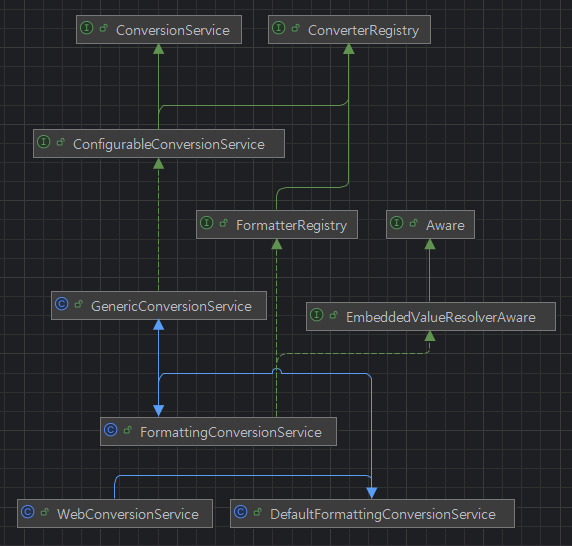Select the Aware interface node
This screenshot has width=572, height=546.
click(430, 225)
